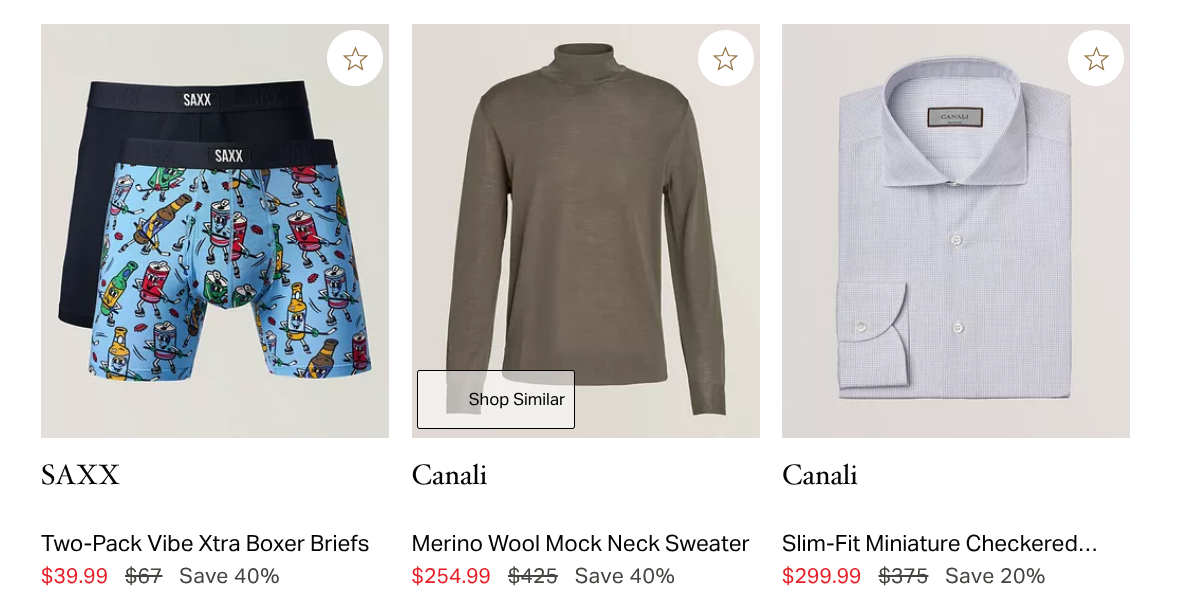This screenshot has height=601, width=1184.
Task: Click the $254.99 sale price
Action: 451,576
